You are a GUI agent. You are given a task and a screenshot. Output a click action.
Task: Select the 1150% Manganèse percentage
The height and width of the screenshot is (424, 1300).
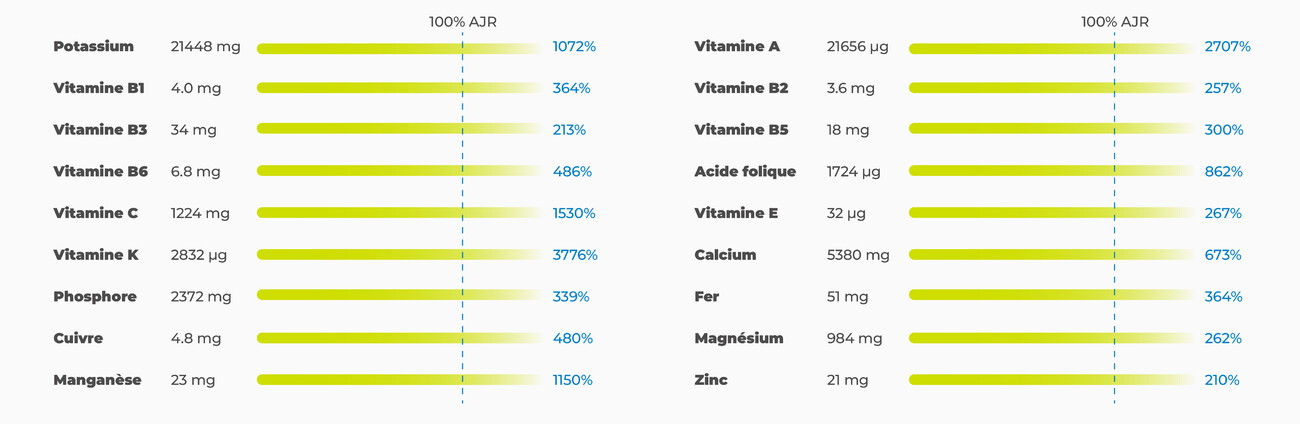click(573, 380)
